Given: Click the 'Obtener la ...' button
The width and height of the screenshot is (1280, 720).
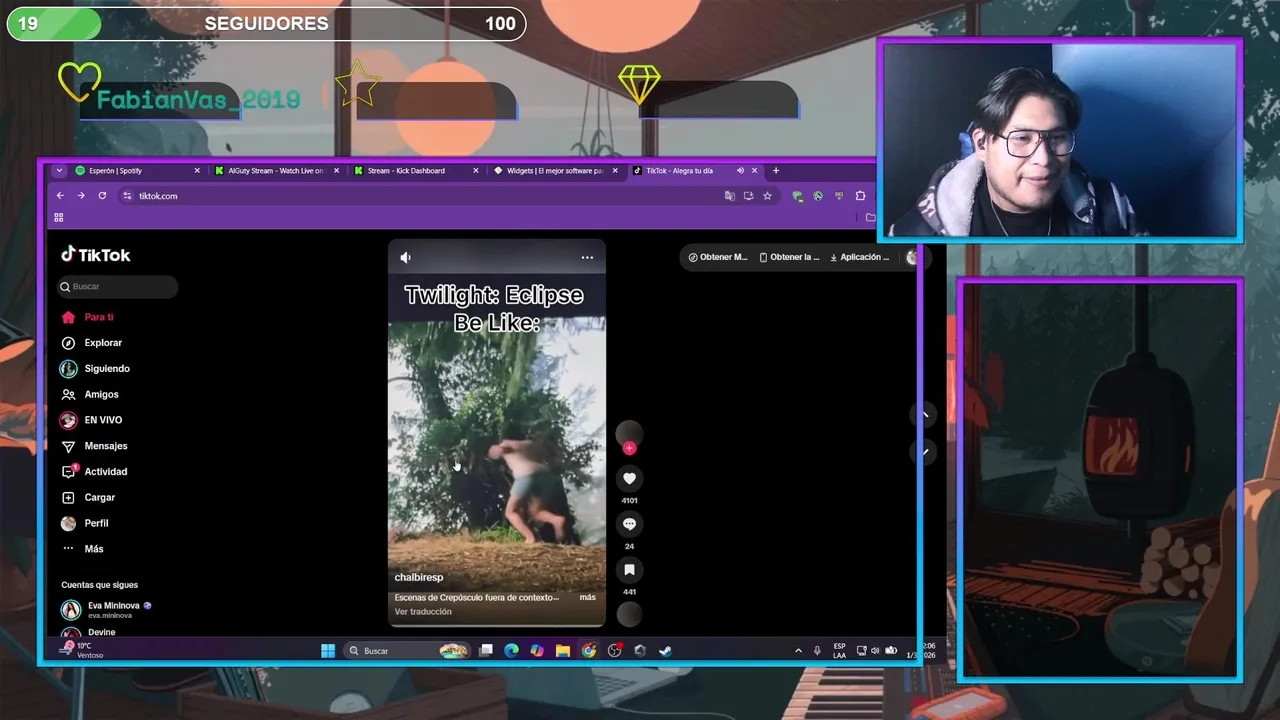Looking at the screenshot, I should point(789,257).
